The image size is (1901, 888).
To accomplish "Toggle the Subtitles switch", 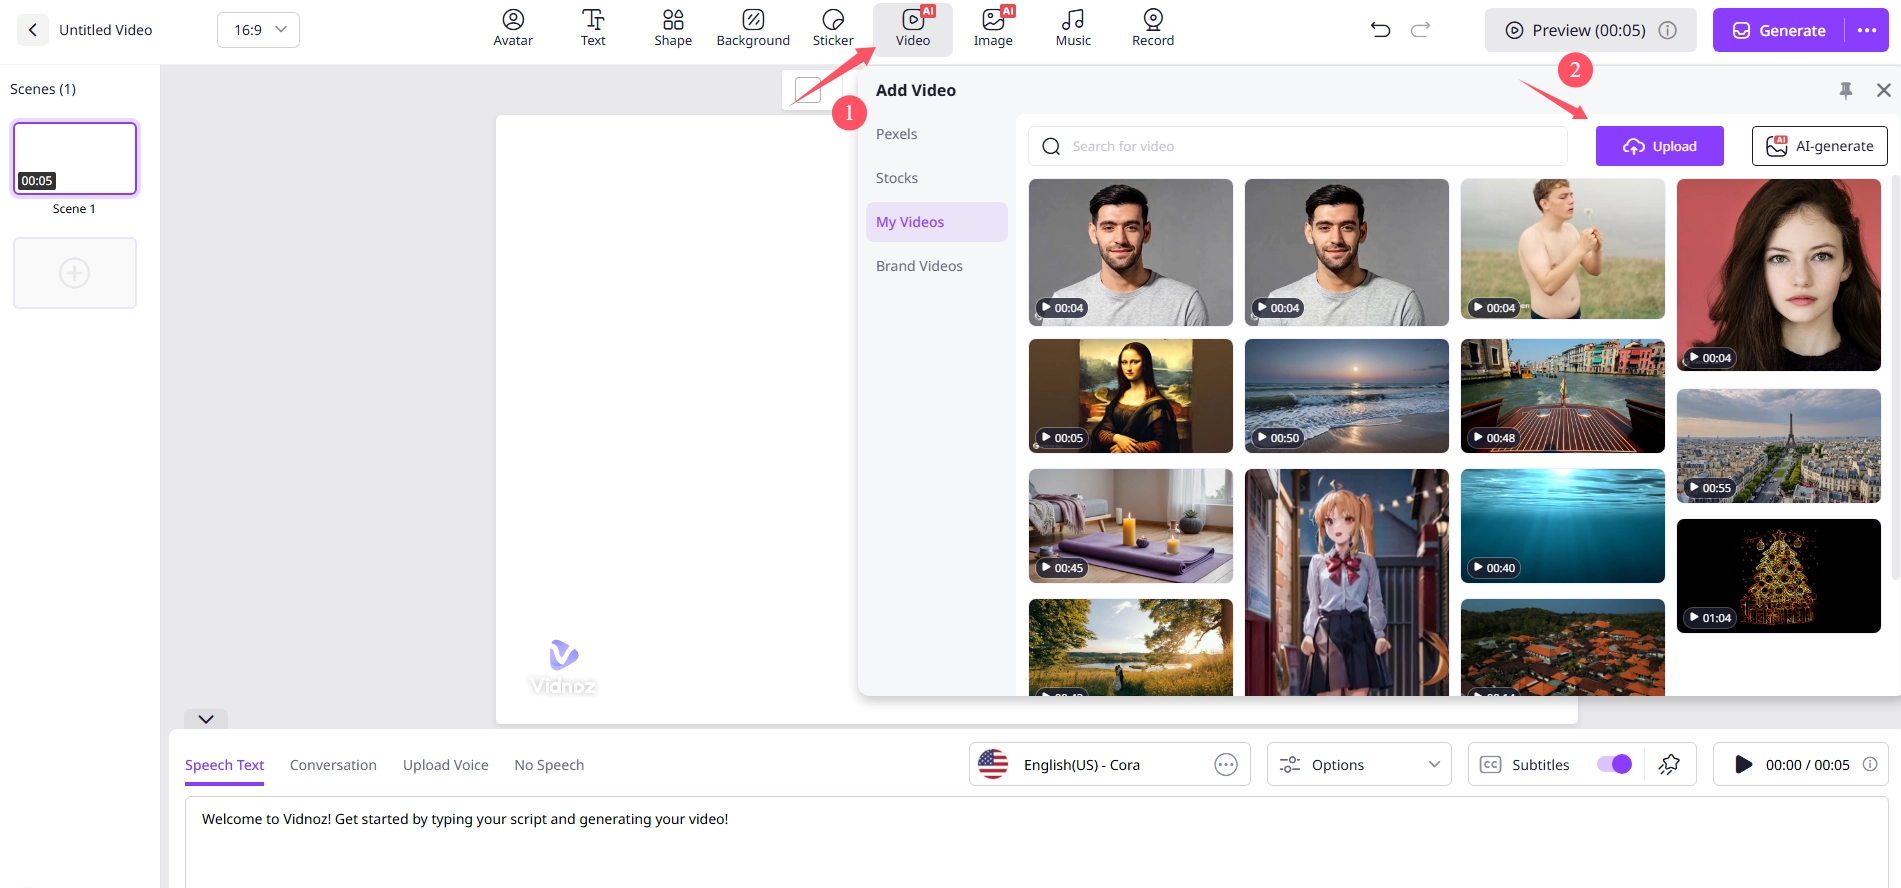I will pyautogui.click(x=1614, y=764).
